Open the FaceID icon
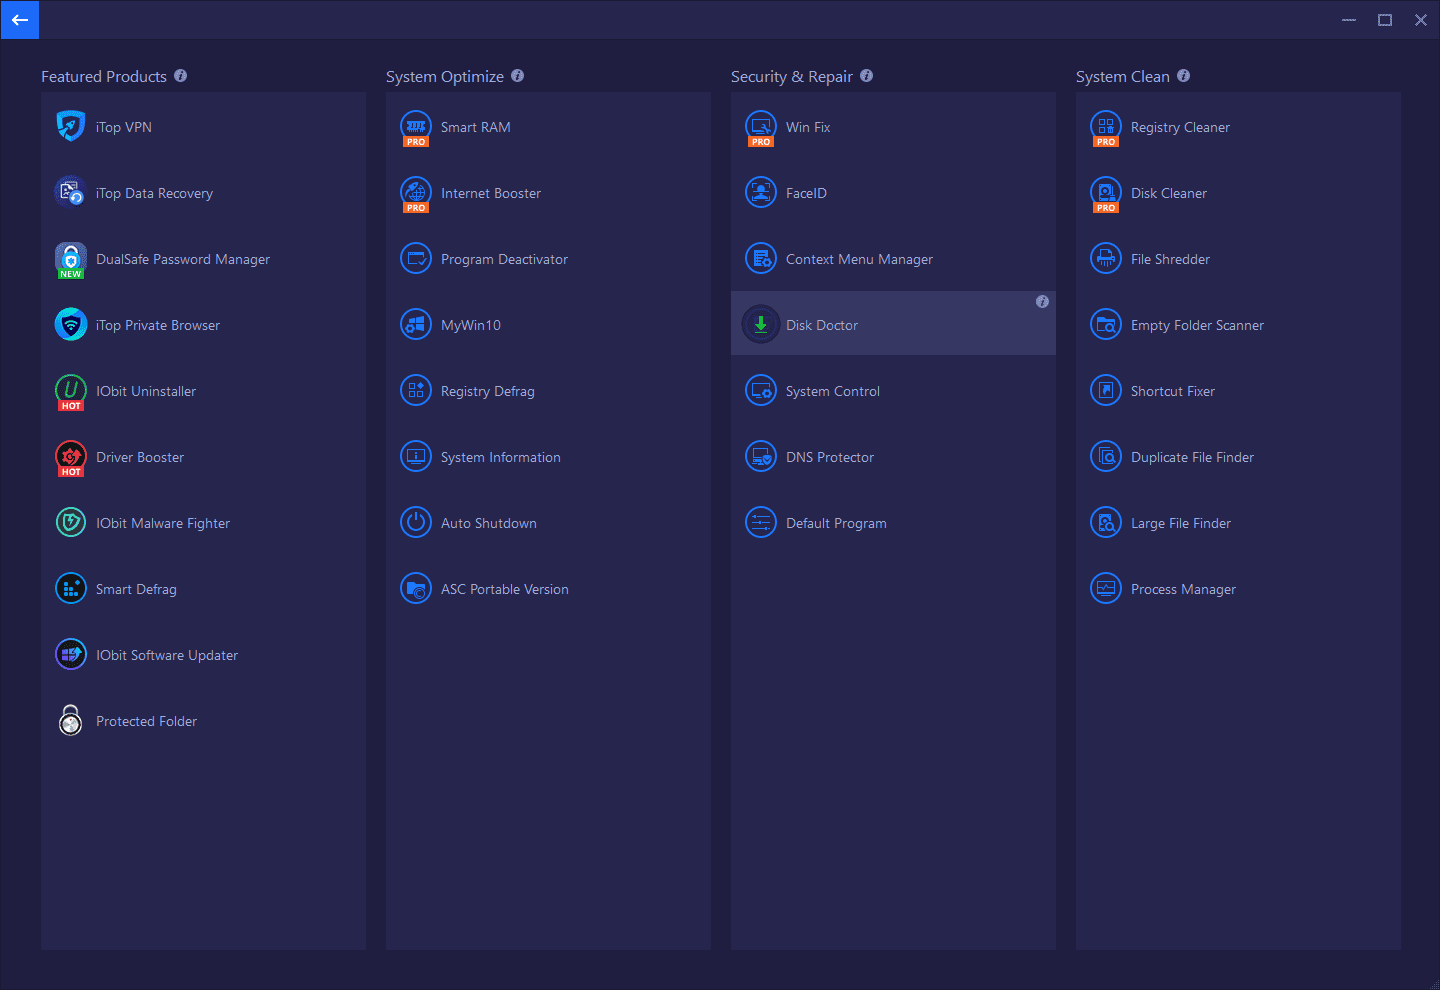The image size is (1440, 990). 761,192
